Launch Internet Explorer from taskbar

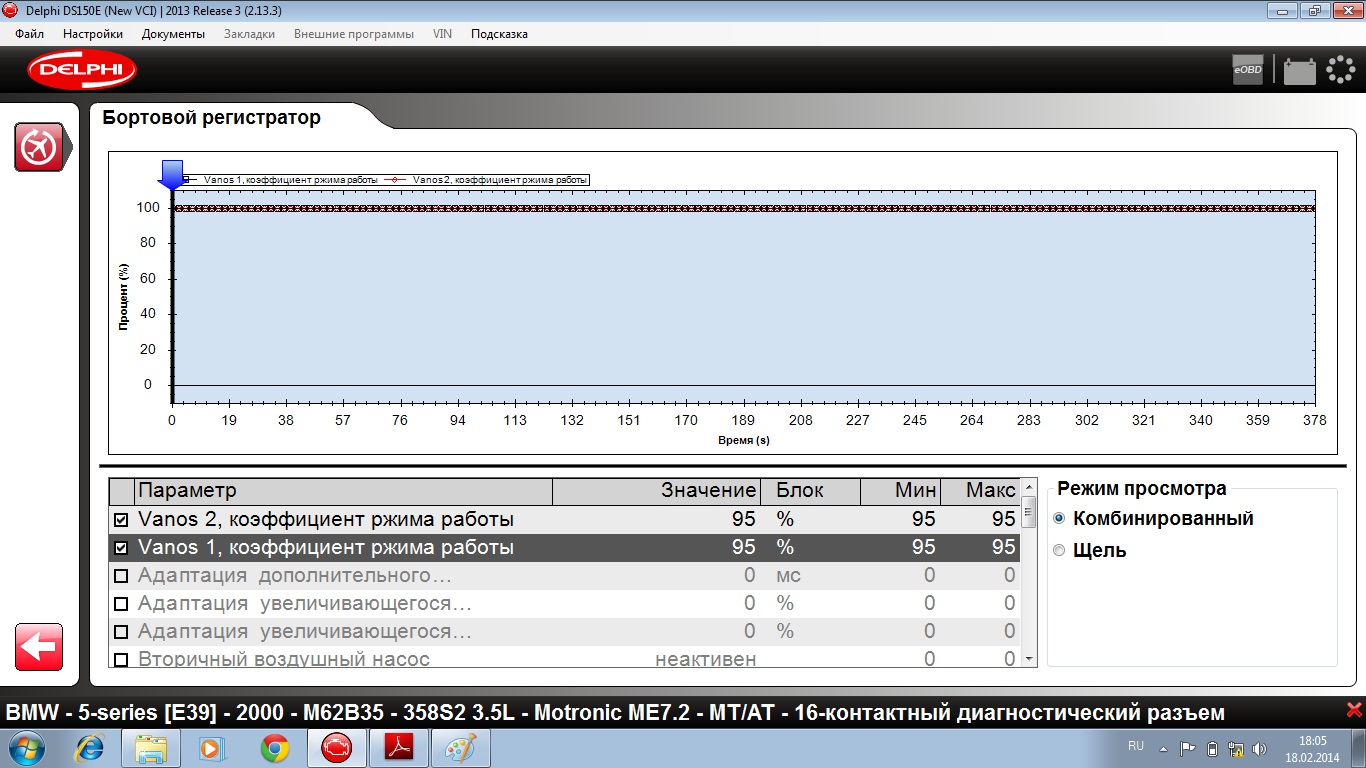[x=91, y=748]
